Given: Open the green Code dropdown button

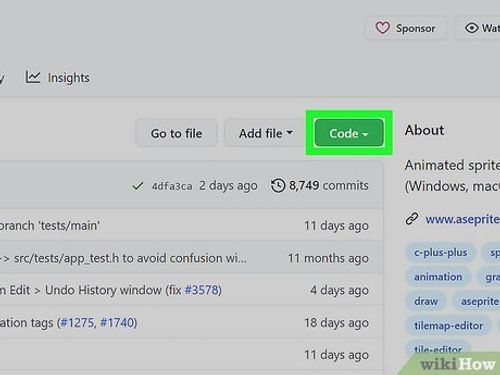Looking at the screenshot, I should pyautogui.click(x=349, y=133).
